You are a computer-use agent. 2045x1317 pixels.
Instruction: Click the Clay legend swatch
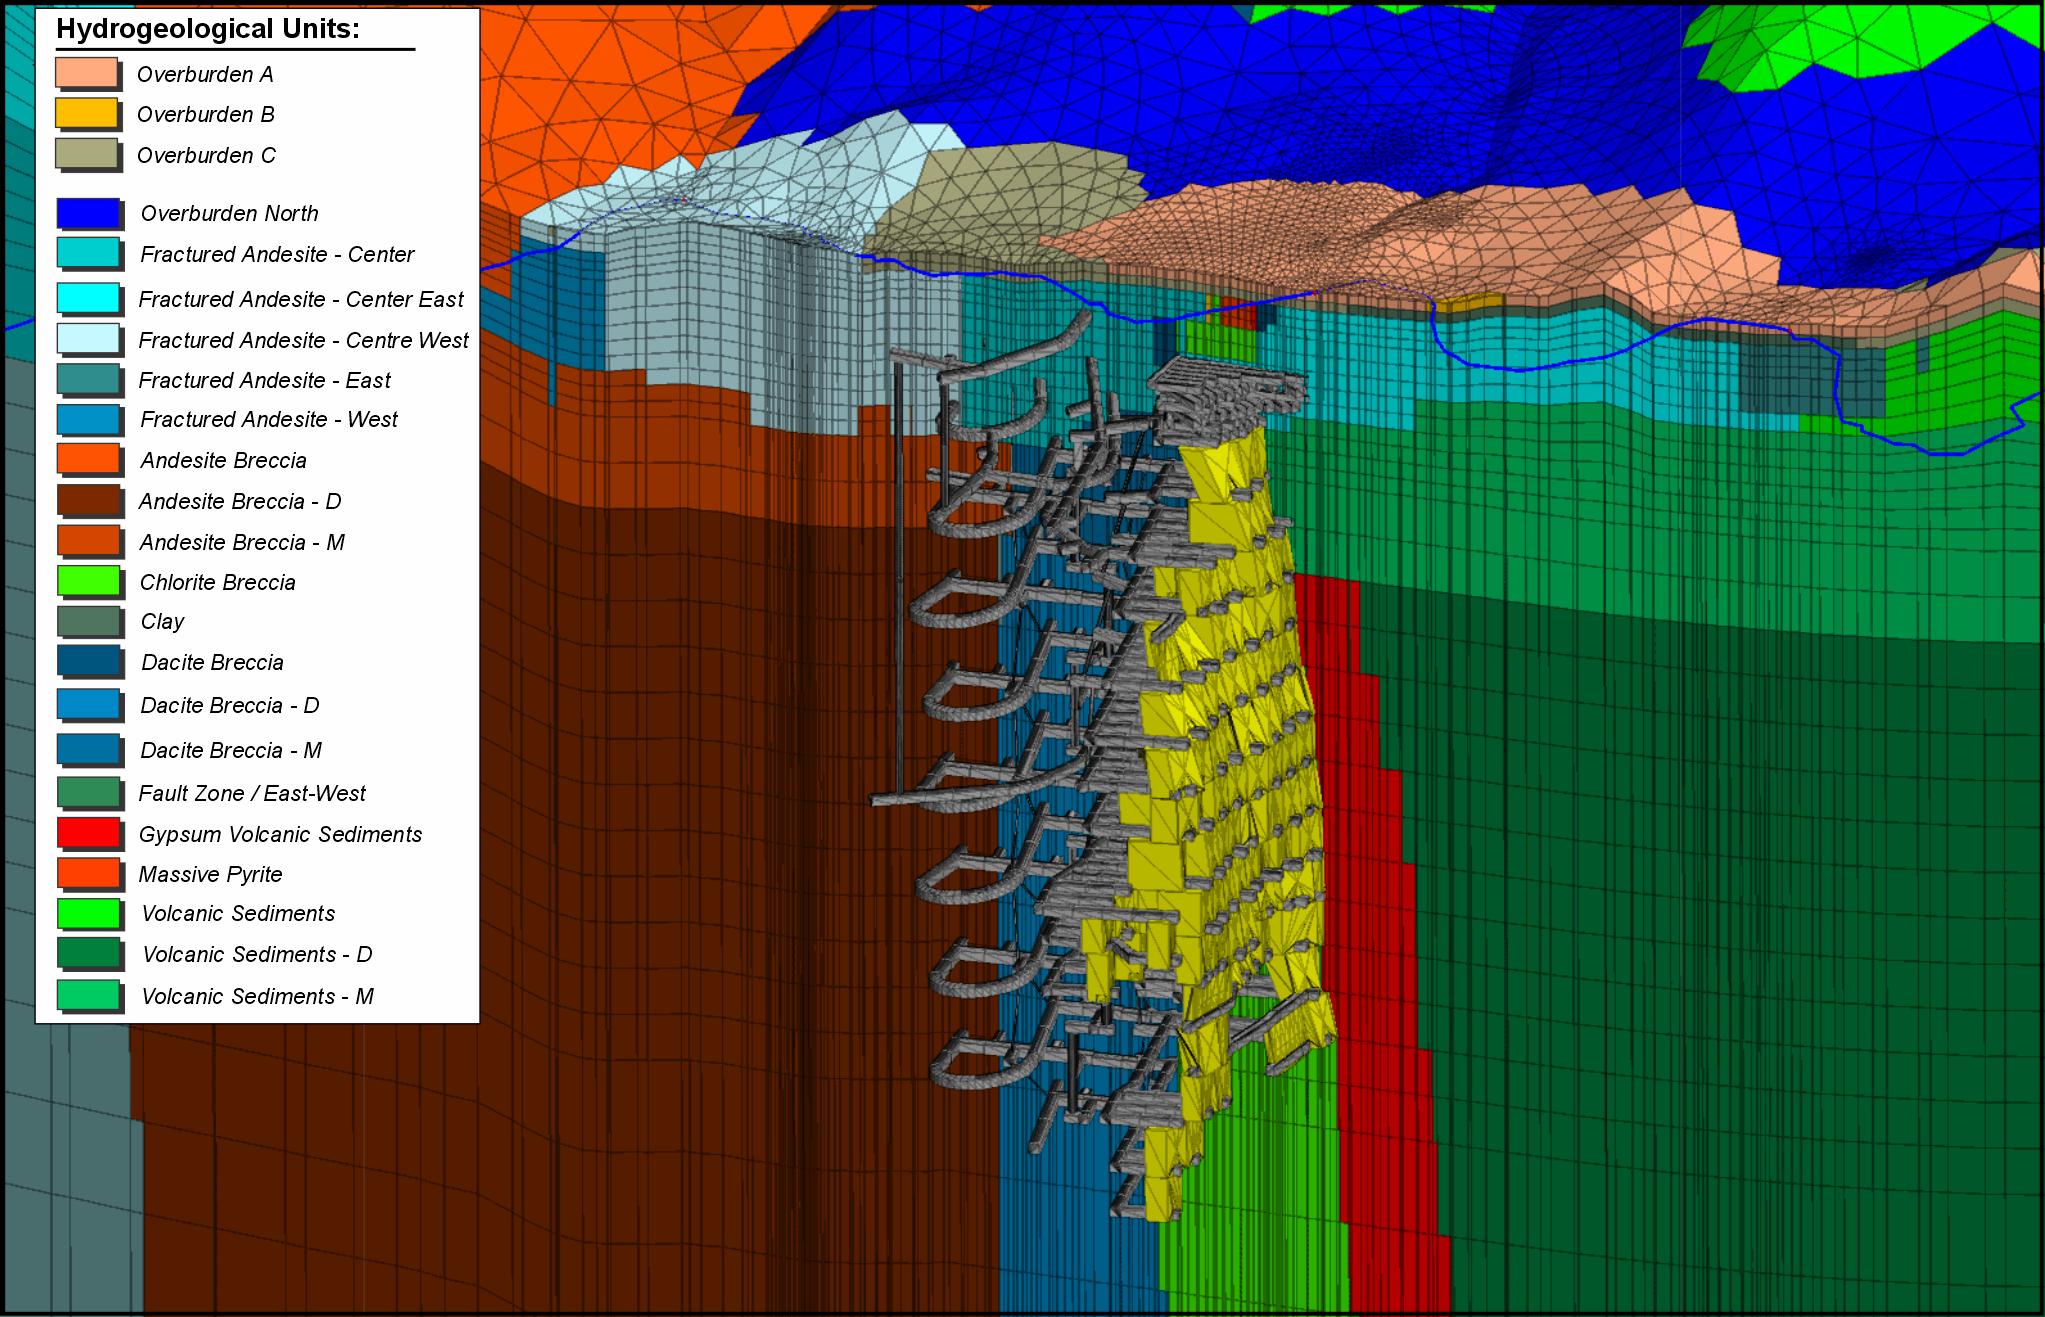89,621
